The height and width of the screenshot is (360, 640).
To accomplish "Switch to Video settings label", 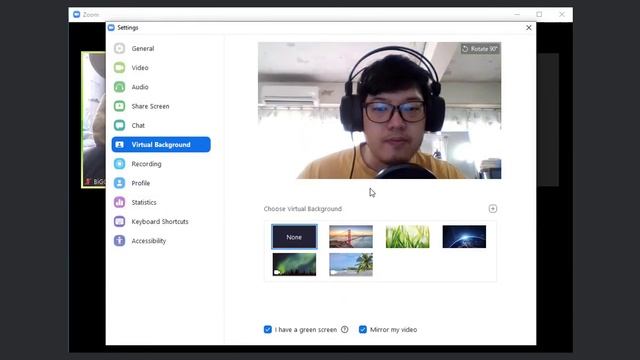I will click(x=140, y=67).
